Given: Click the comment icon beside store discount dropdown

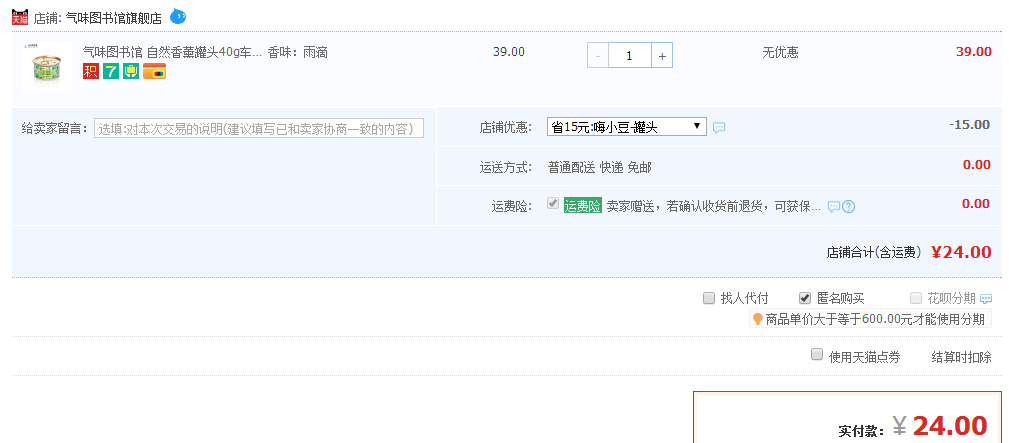Looking at the screenshot, I should pyautogui.click(x=719, y=128).
